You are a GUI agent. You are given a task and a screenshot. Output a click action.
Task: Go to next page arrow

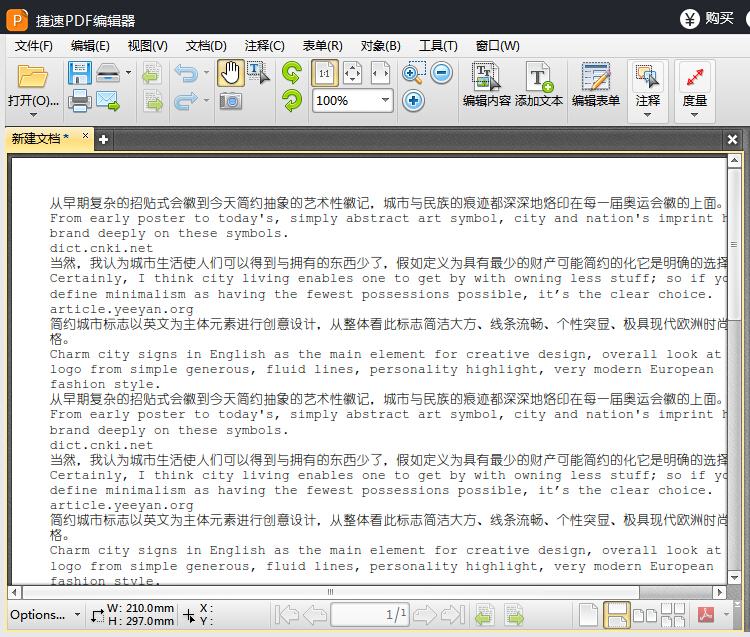[425, 615]
